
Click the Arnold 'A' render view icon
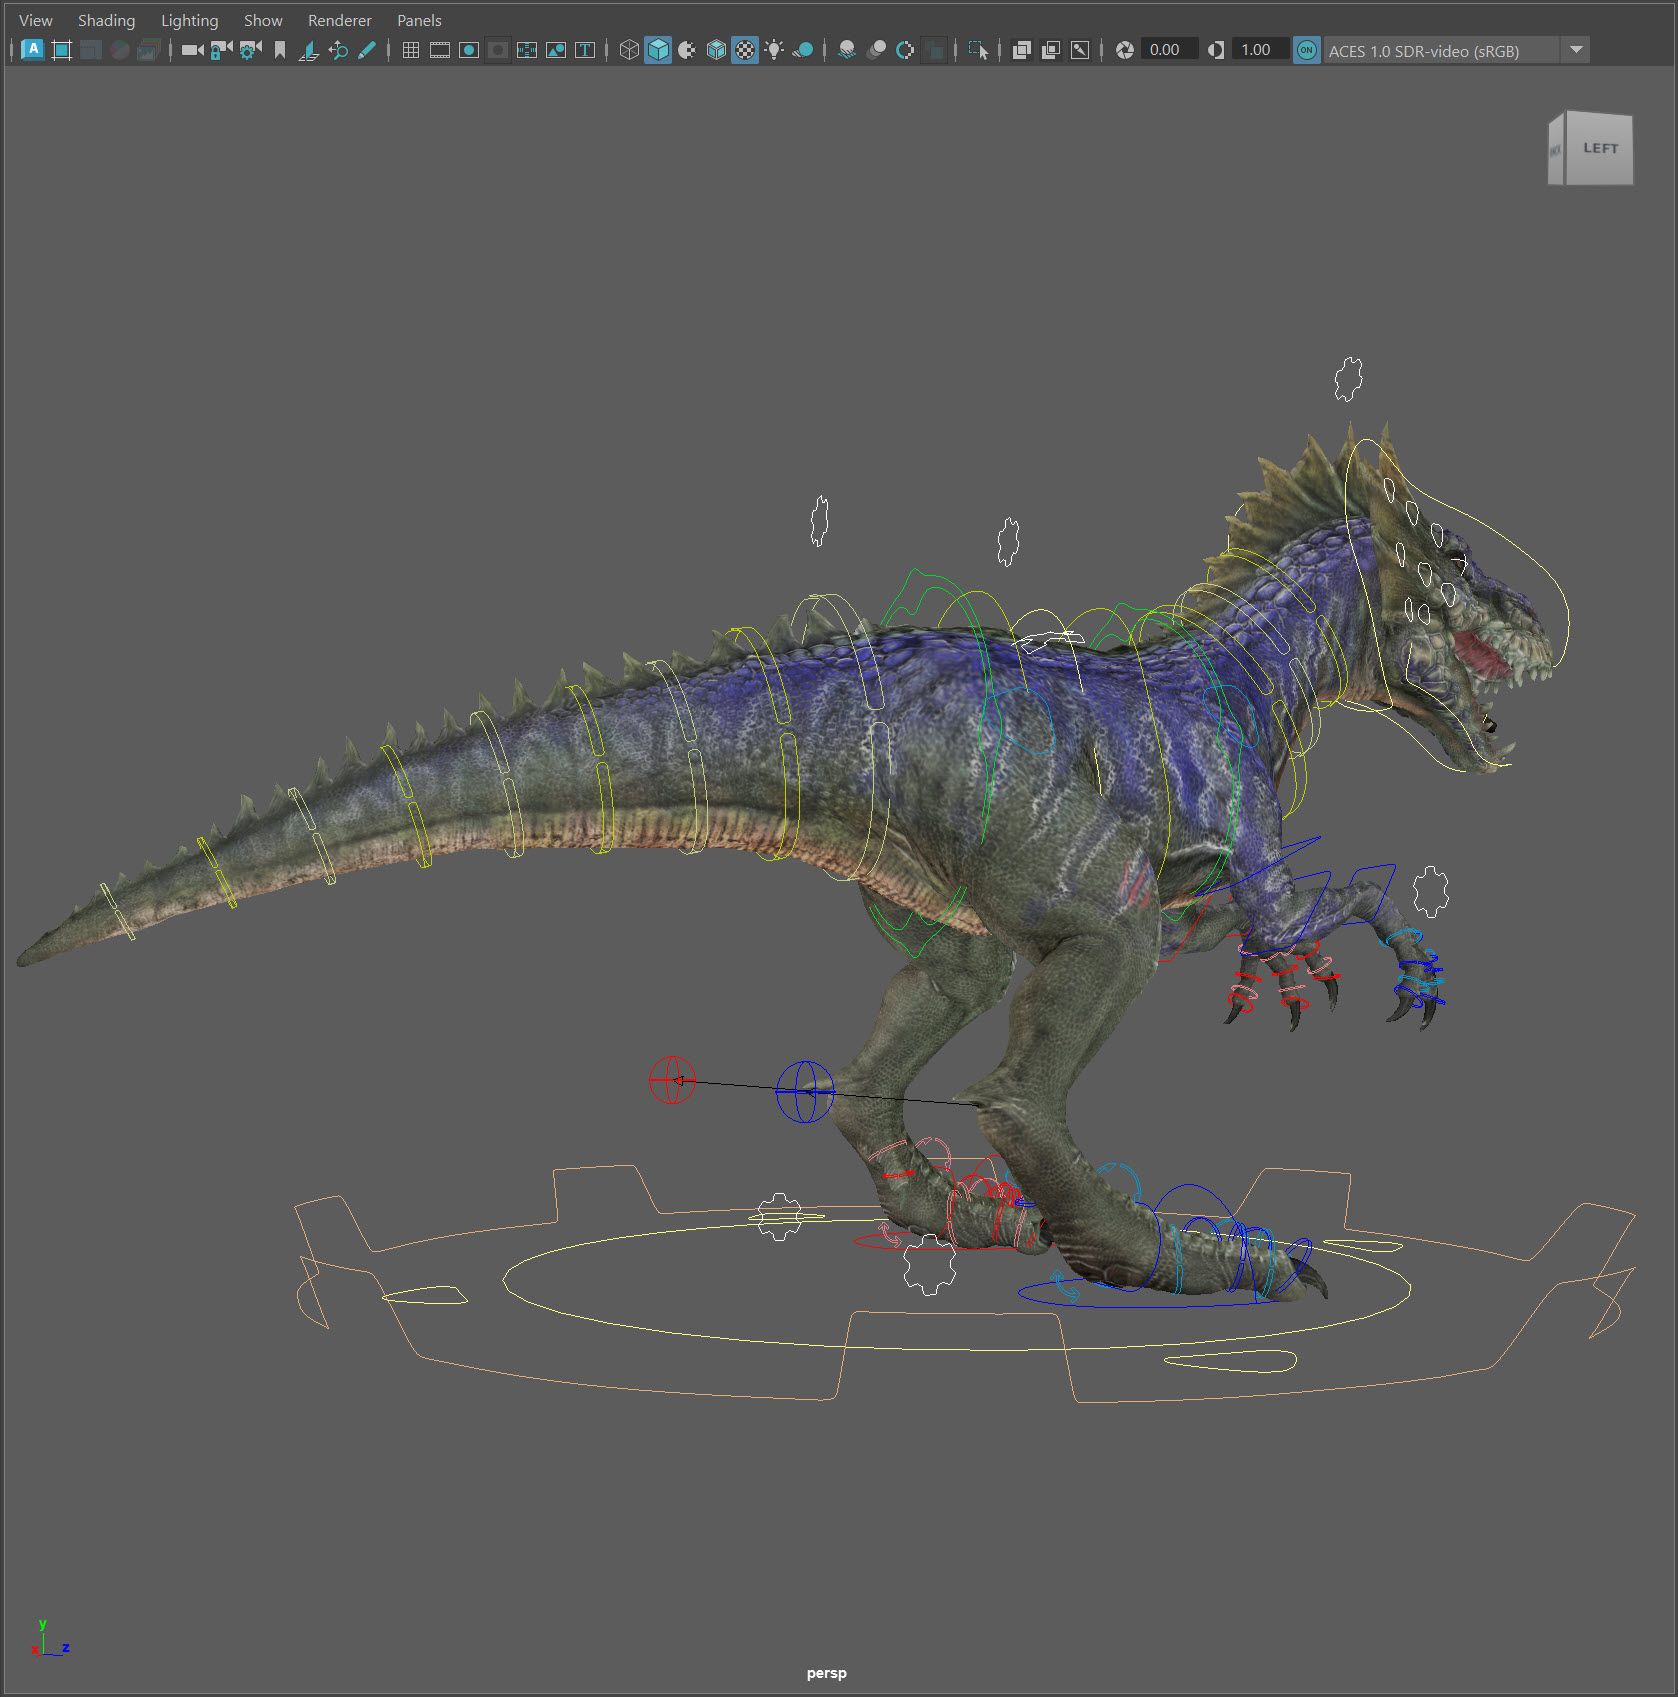[x=33, y=49]
